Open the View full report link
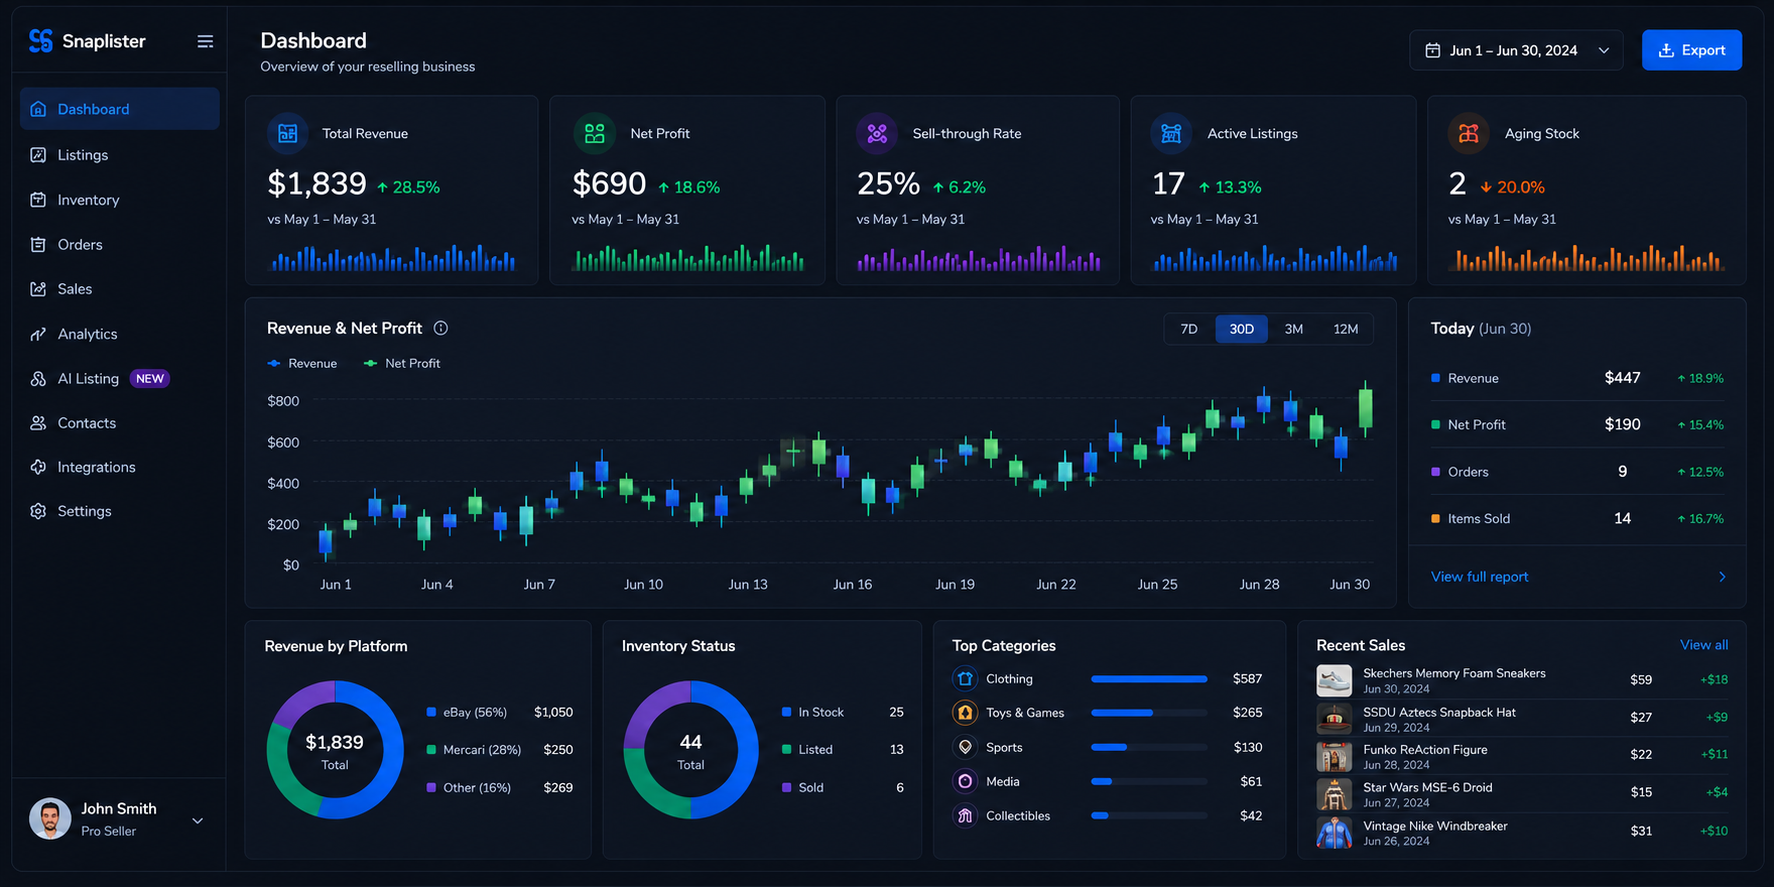The height and width of the screenshot is (887, 1774). tap(1480, 577)
